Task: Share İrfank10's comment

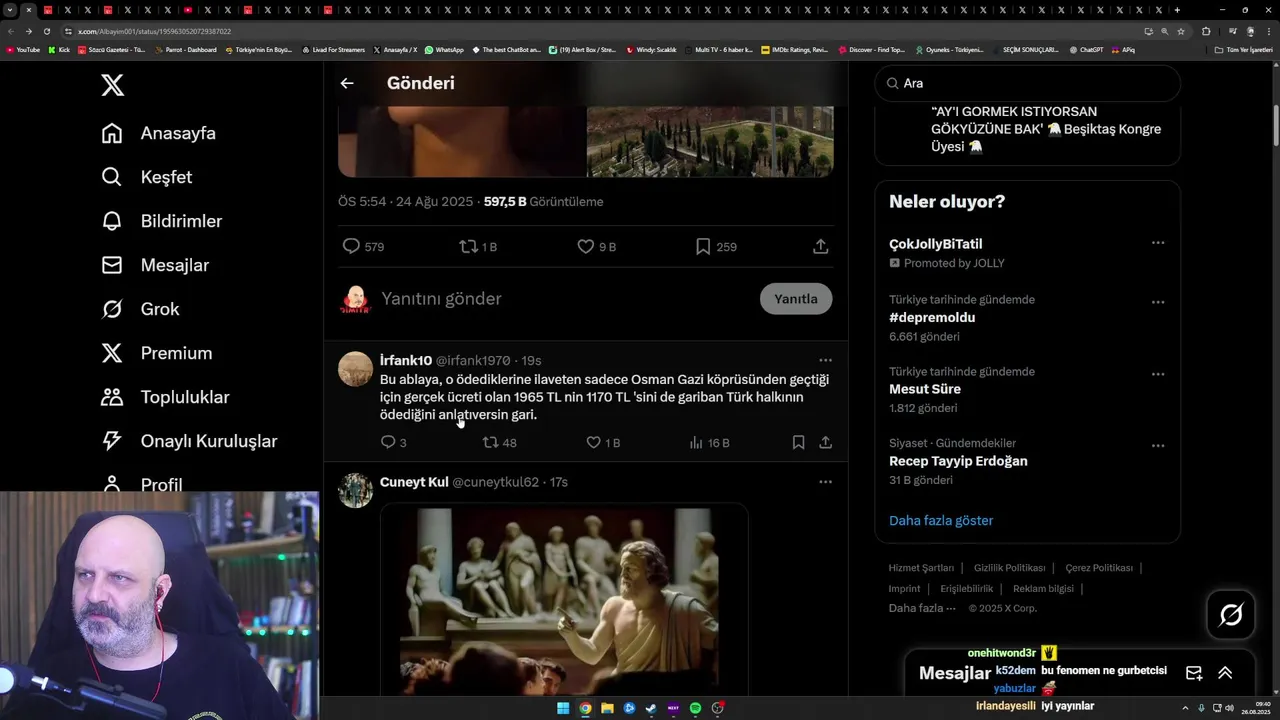Action: point(825,442)
